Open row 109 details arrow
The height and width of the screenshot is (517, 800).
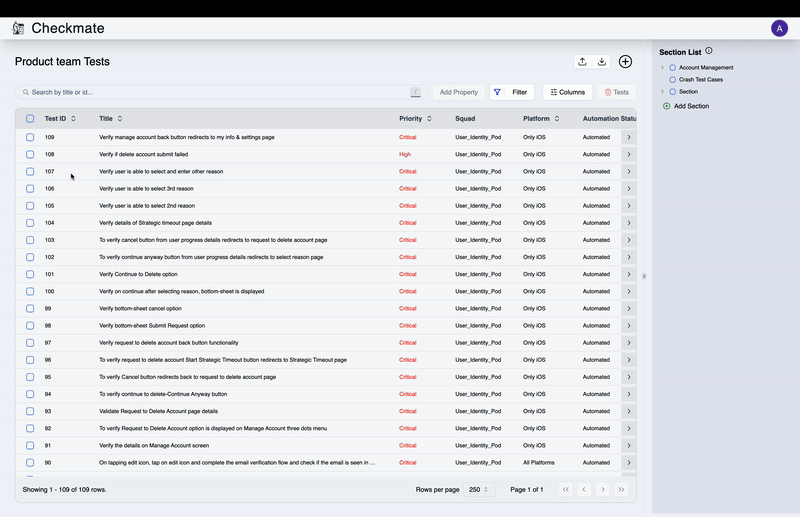coord(629,137)
